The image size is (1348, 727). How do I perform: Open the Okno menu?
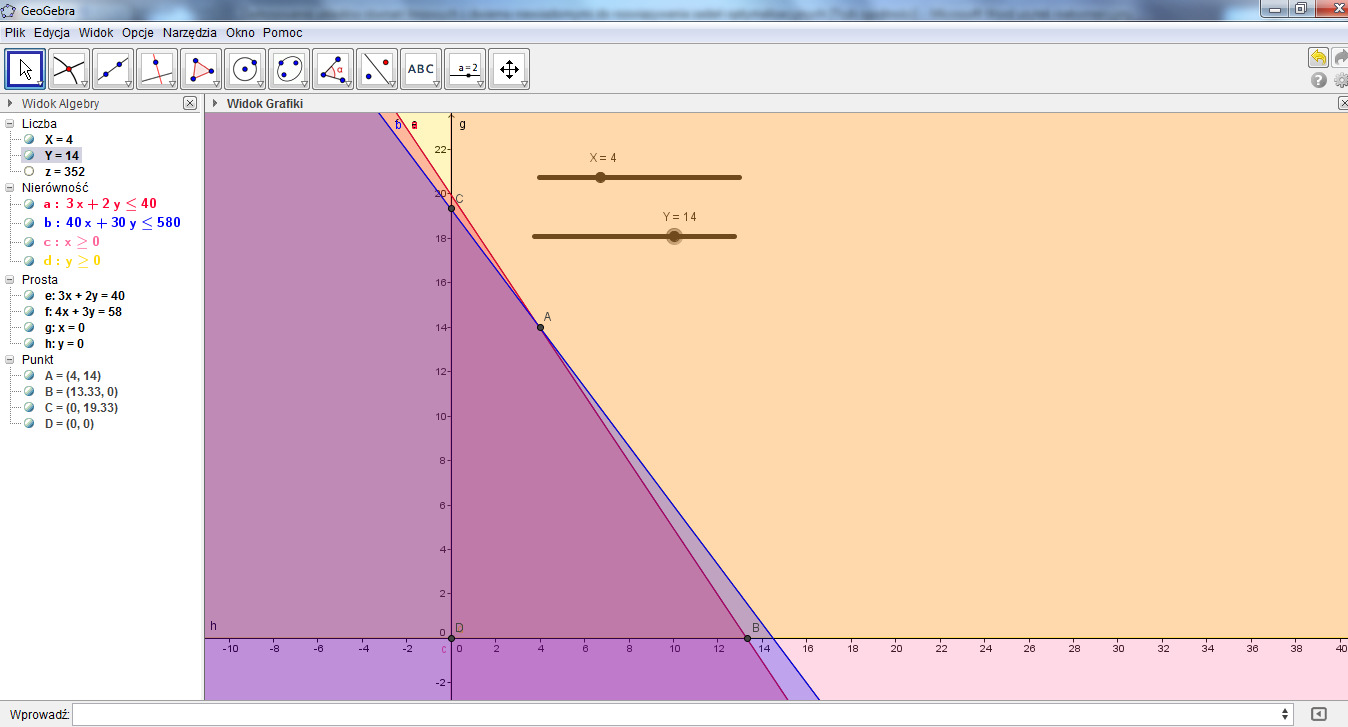pyautogui.click(x=240, y=32)
